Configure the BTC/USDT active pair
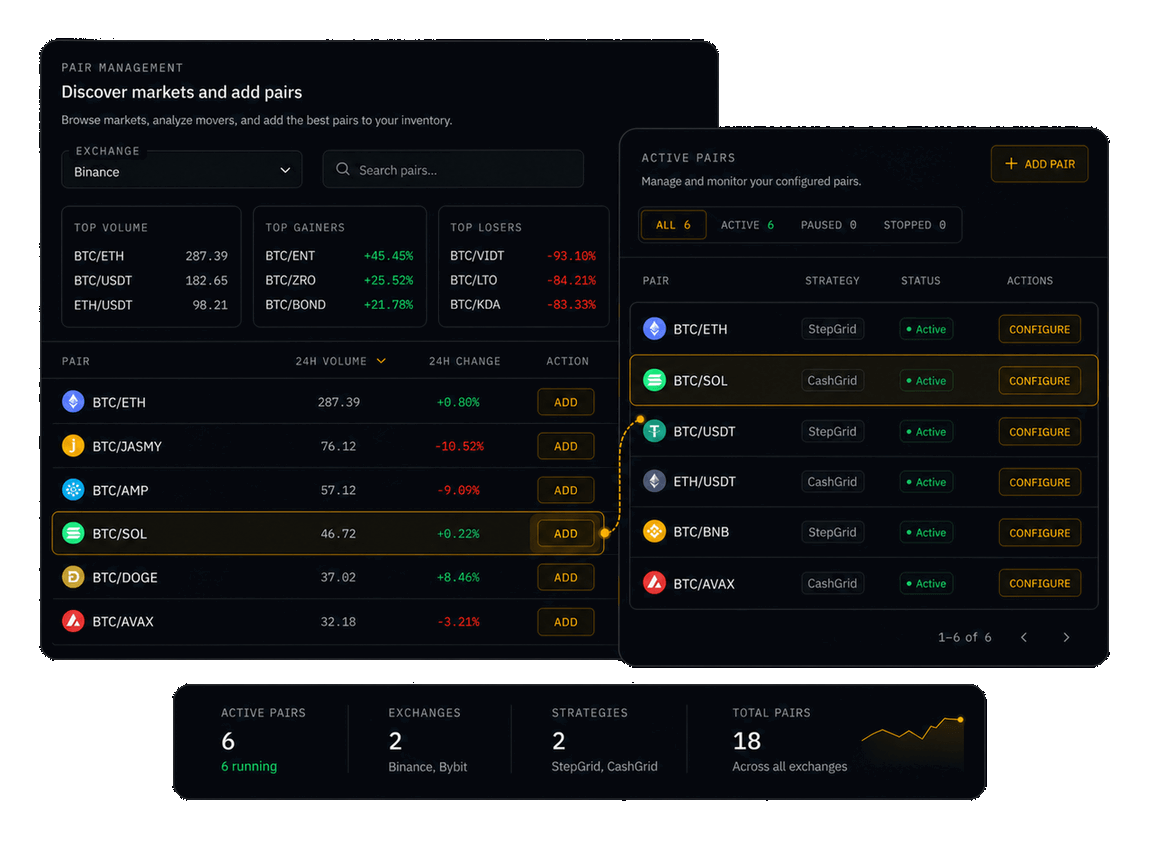The height and width of the screenshot is (864, 1152). (x=1040, y=432)
